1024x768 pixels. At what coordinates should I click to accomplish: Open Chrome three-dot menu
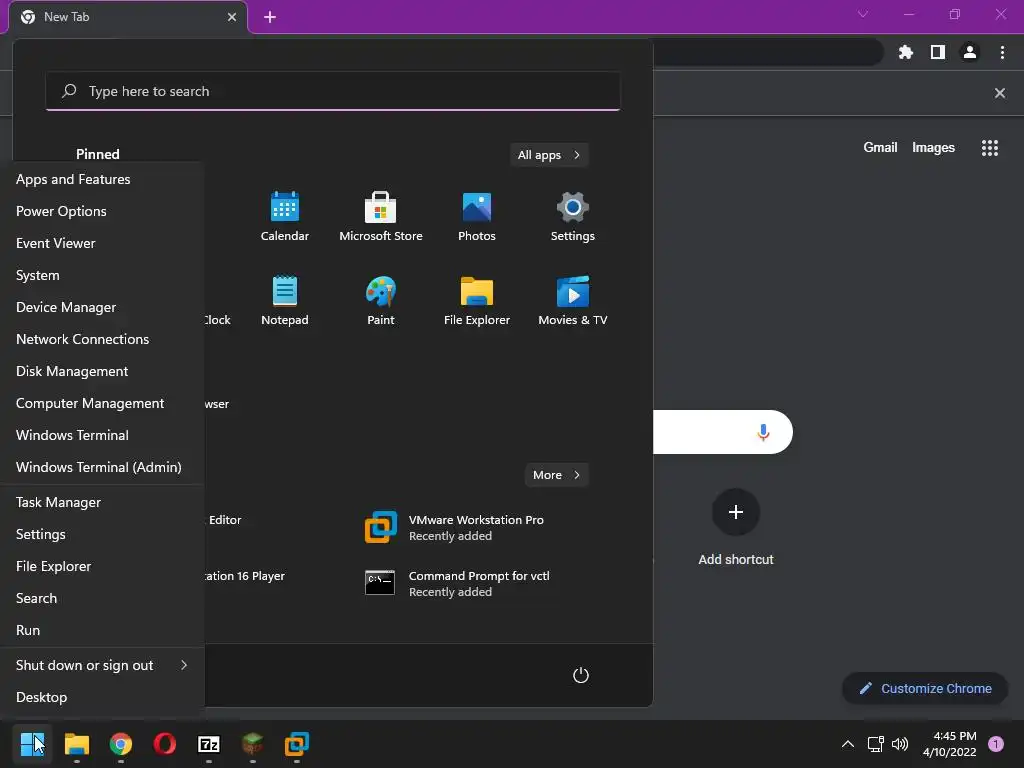click(x=1002, y=52)
